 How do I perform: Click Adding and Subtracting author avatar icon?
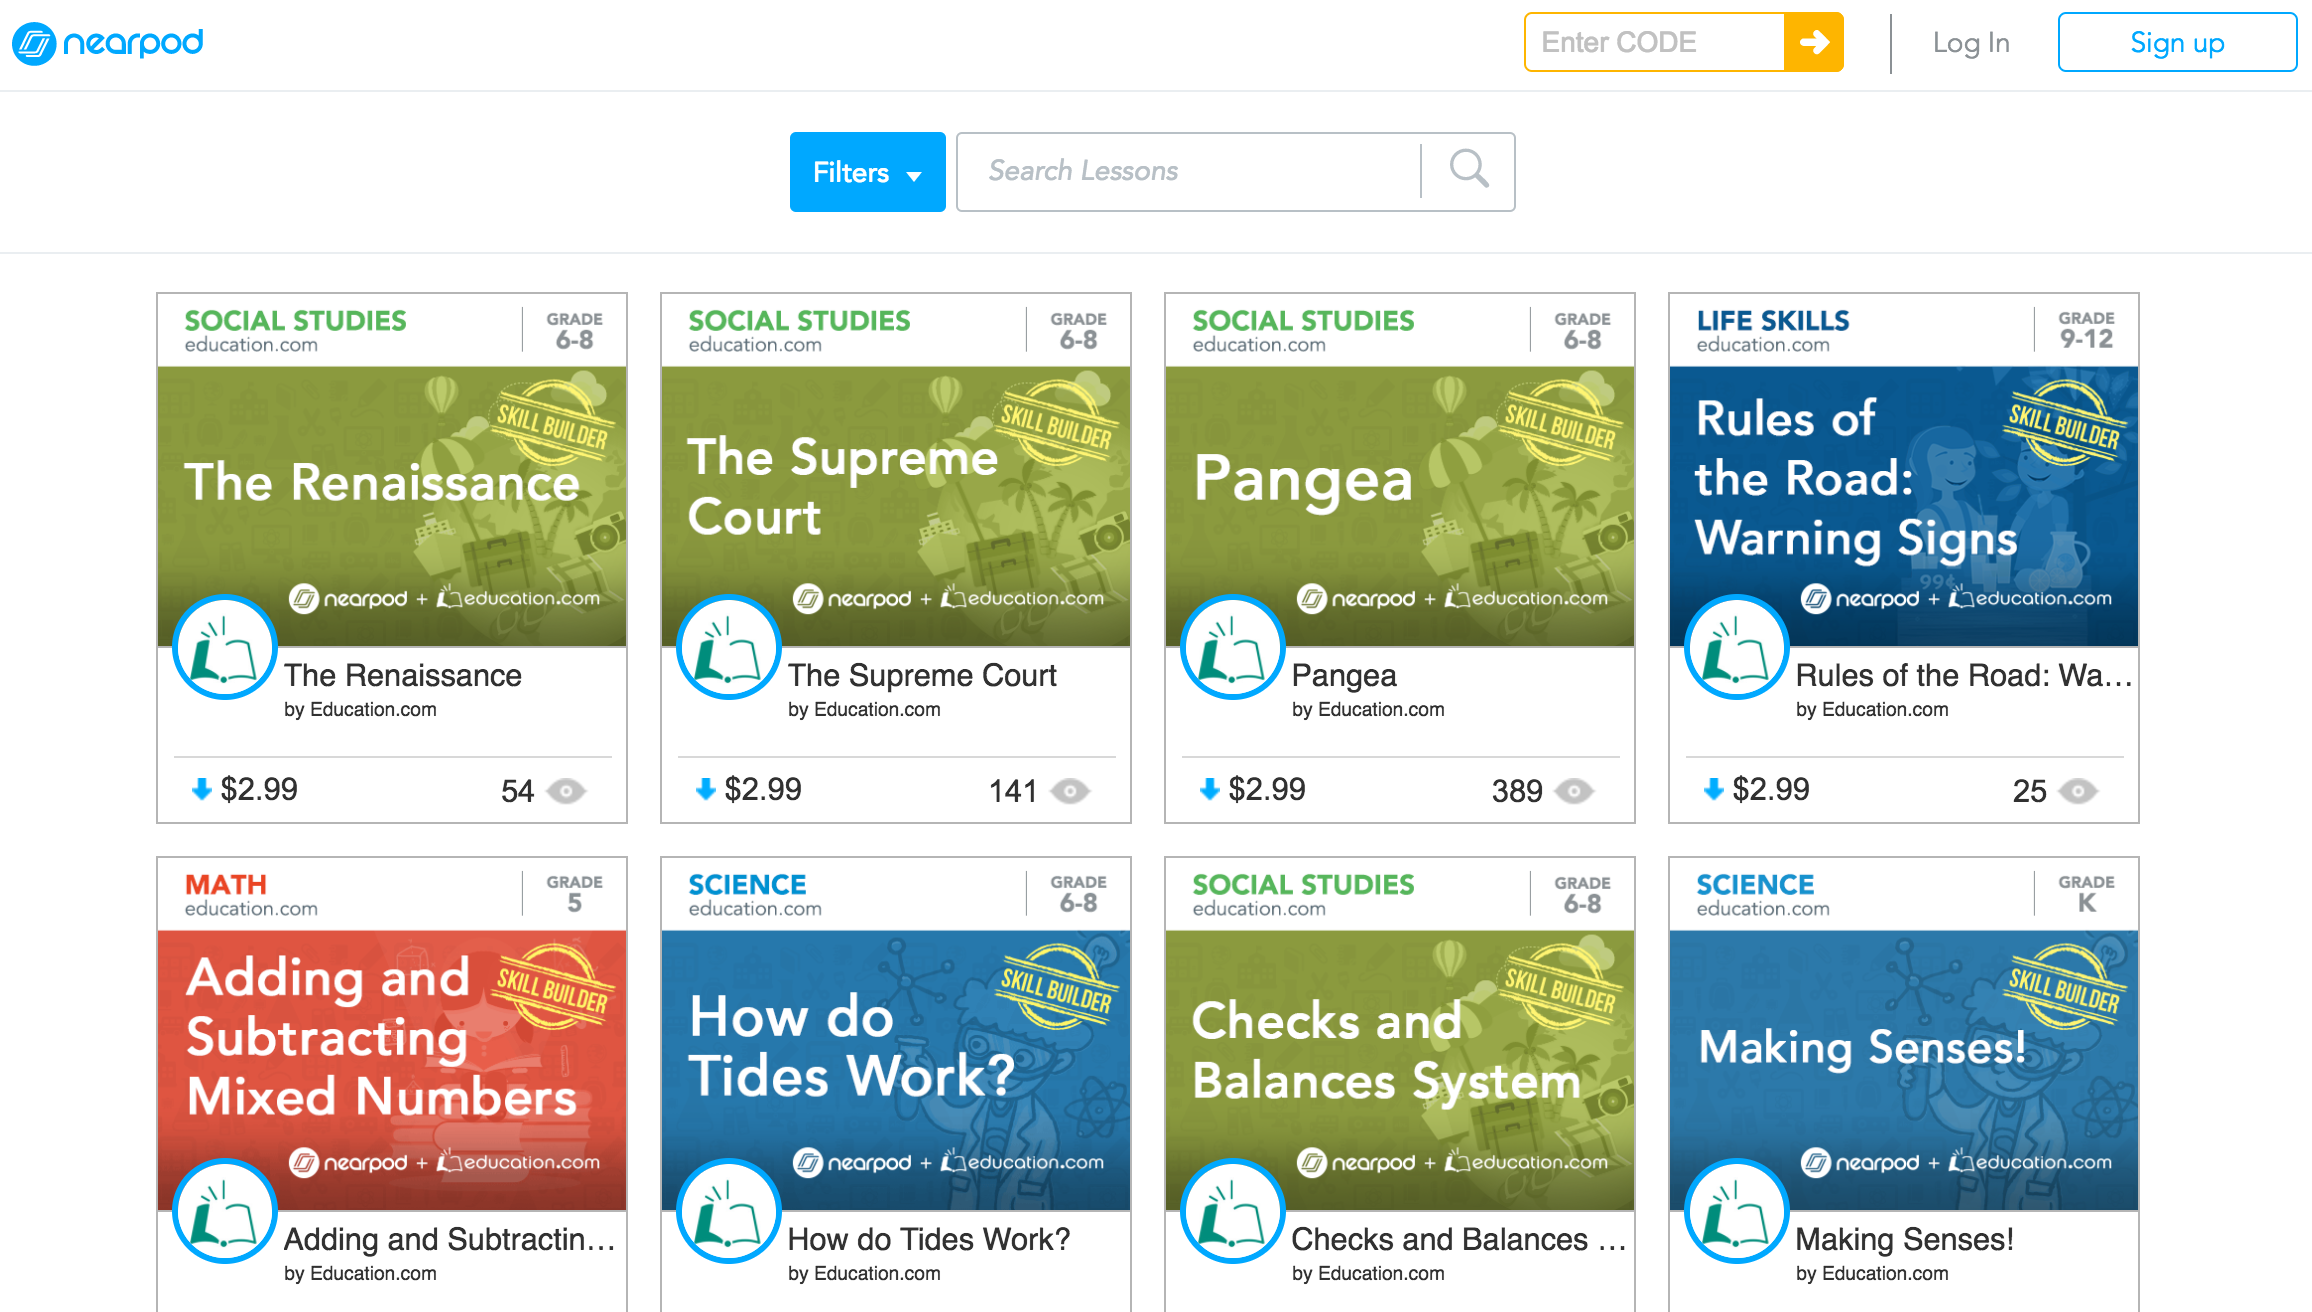tap(225, 1211)
